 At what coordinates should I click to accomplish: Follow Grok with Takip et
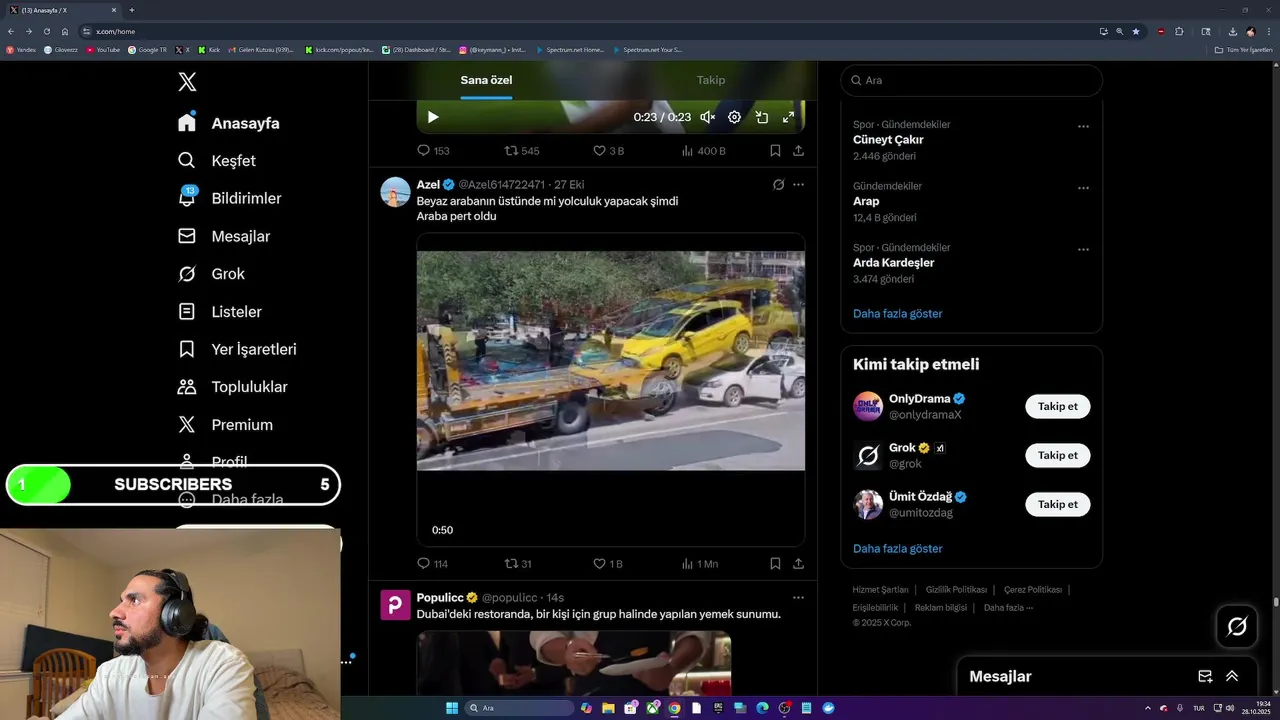tap(1057, 456)
